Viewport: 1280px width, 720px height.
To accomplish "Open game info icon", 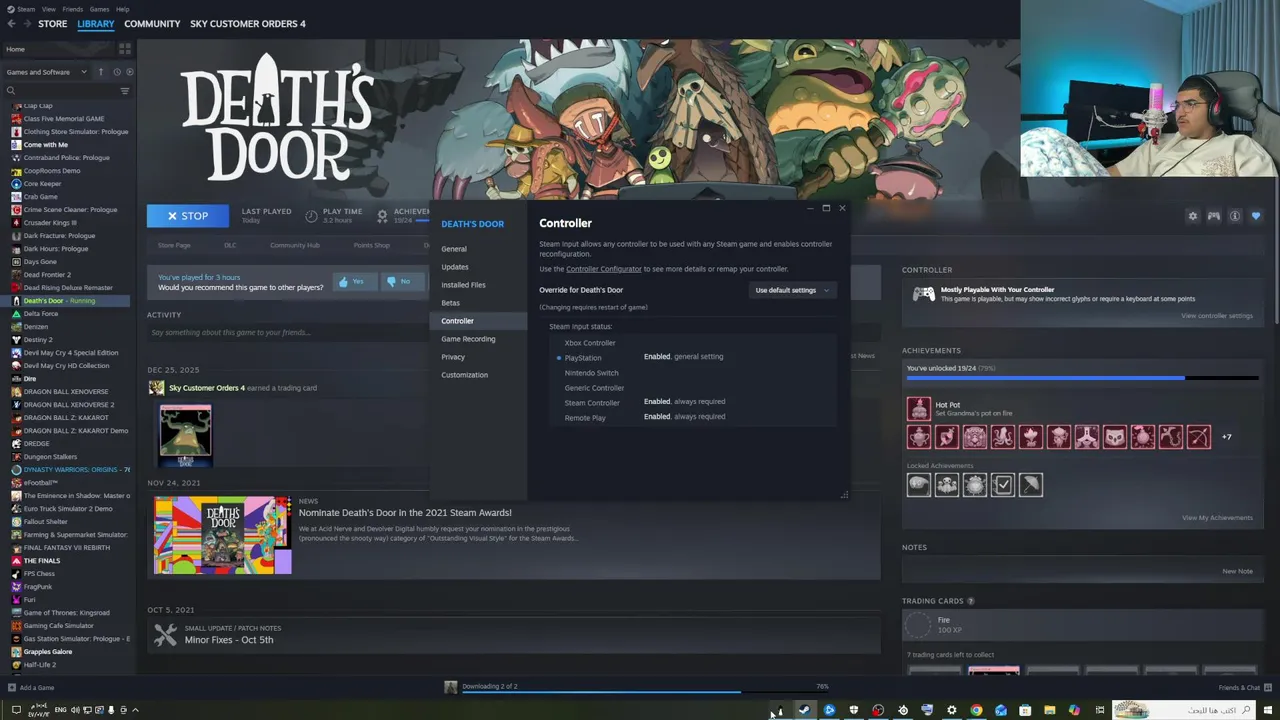I will pos(1235,216).
